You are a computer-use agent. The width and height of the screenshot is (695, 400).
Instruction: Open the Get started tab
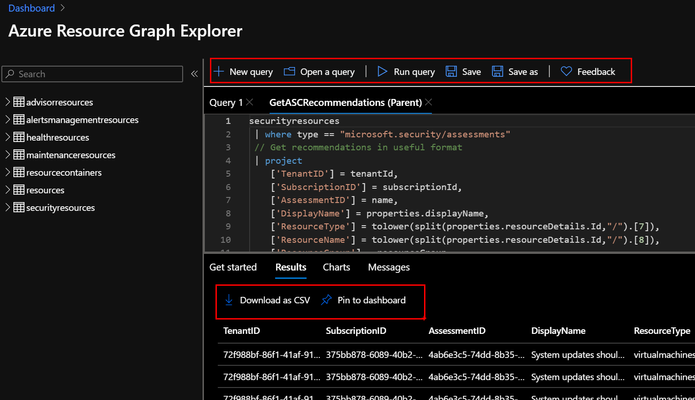point(233,267)
